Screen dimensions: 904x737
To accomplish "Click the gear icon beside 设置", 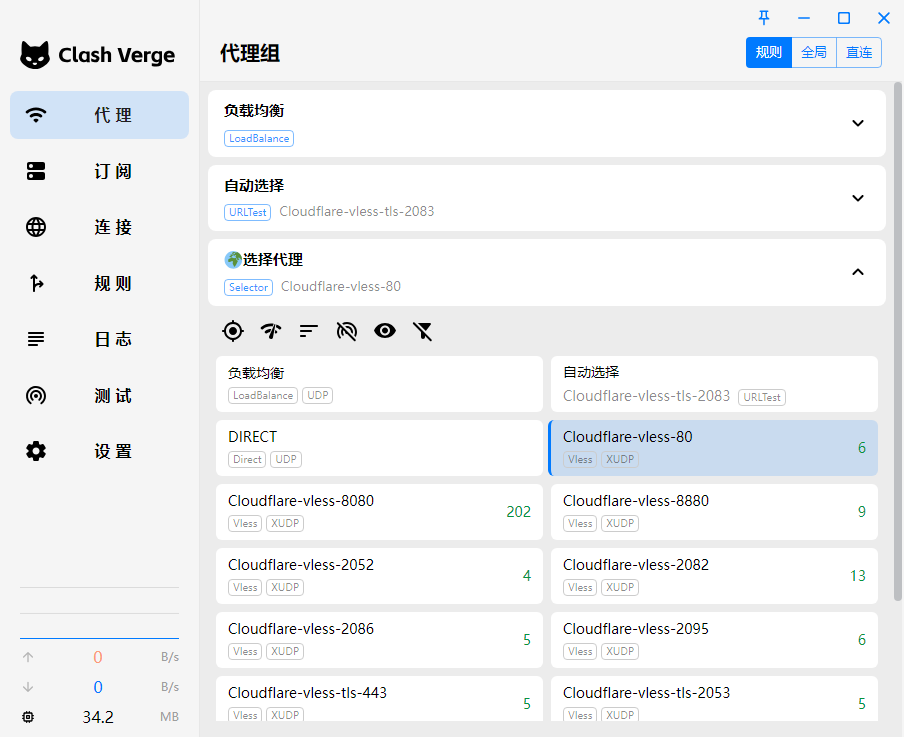I will (36, 451).
